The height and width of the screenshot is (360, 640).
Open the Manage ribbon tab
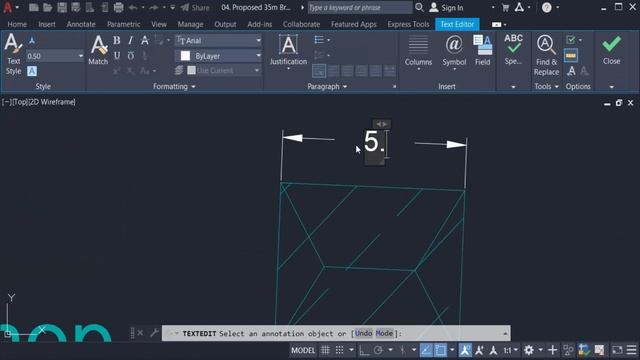[190, 24]
